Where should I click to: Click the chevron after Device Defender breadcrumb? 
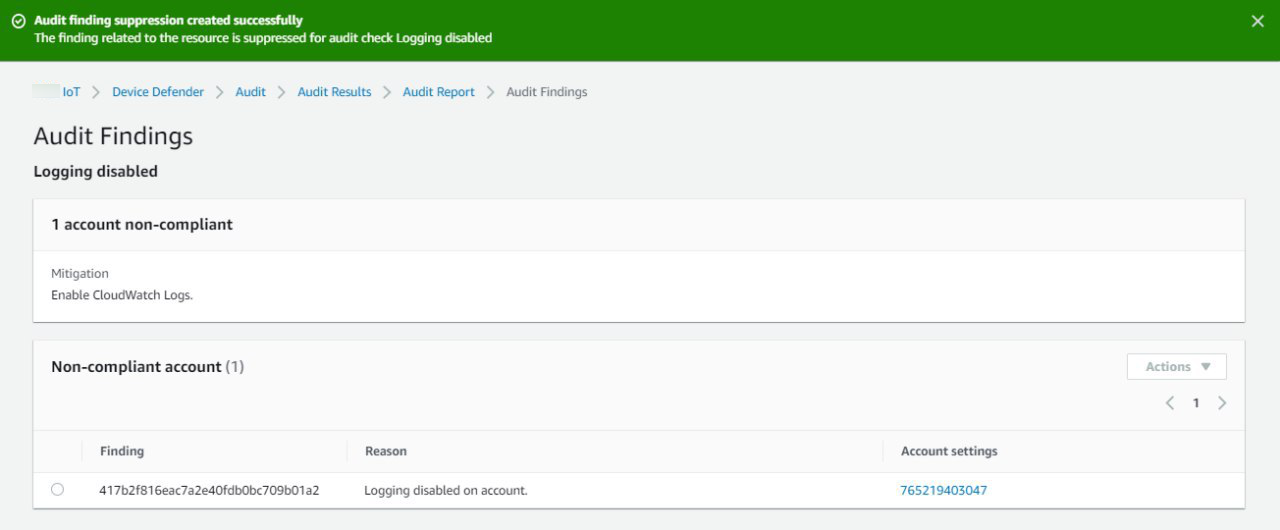click(x=220, y=92)
